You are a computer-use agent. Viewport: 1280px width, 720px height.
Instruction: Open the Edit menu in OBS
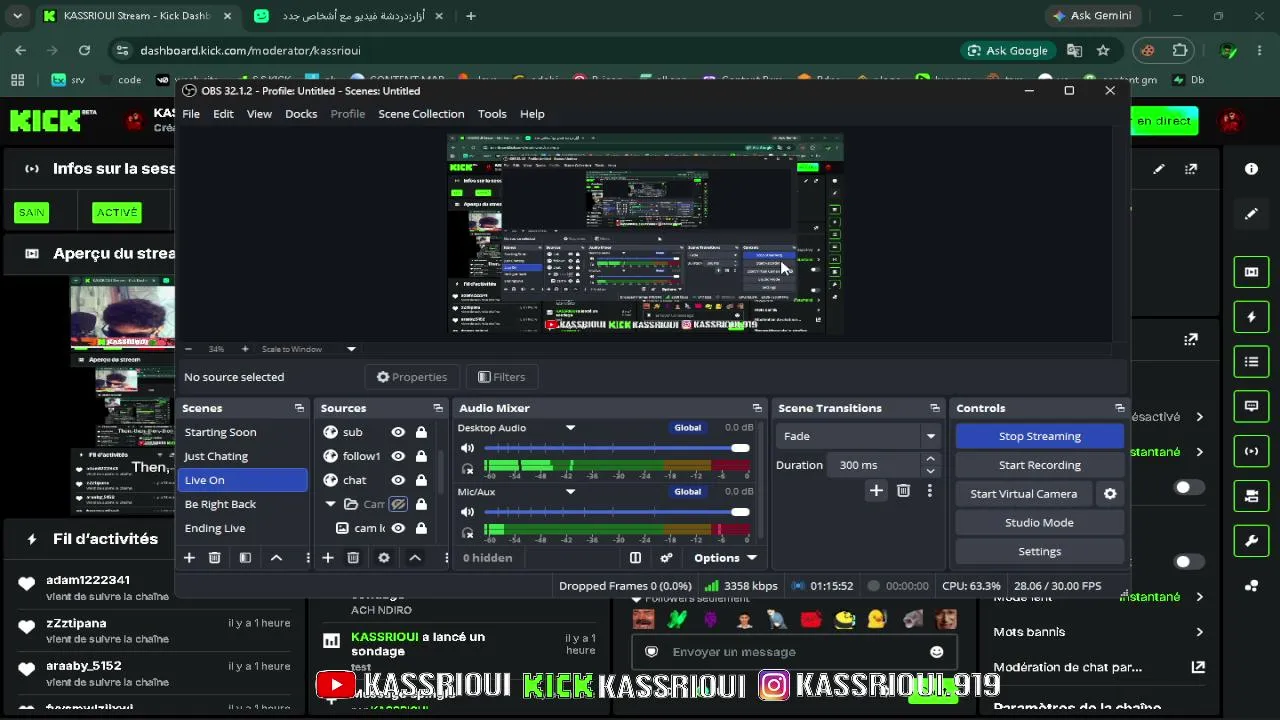[x=223, y=114]
